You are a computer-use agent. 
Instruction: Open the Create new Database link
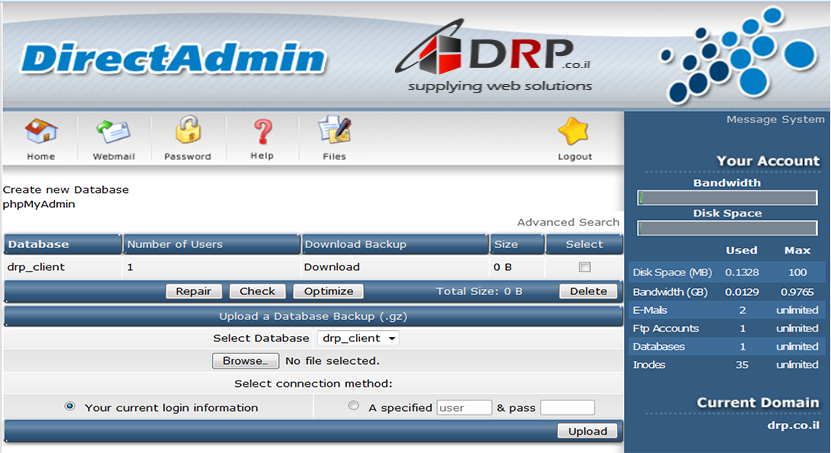66,189
